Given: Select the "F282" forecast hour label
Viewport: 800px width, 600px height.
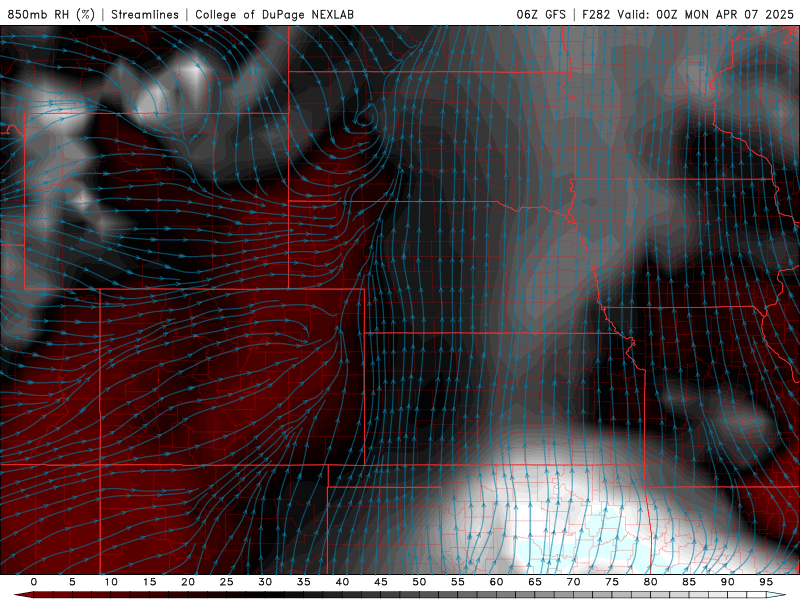Looking at the screenshot, I should click(x=596, y=14).
